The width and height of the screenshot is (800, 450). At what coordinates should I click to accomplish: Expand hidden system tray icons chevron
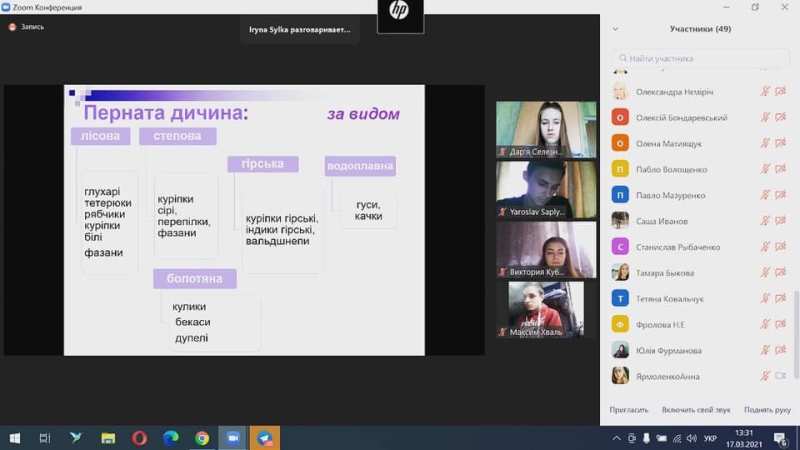point(616,438)
